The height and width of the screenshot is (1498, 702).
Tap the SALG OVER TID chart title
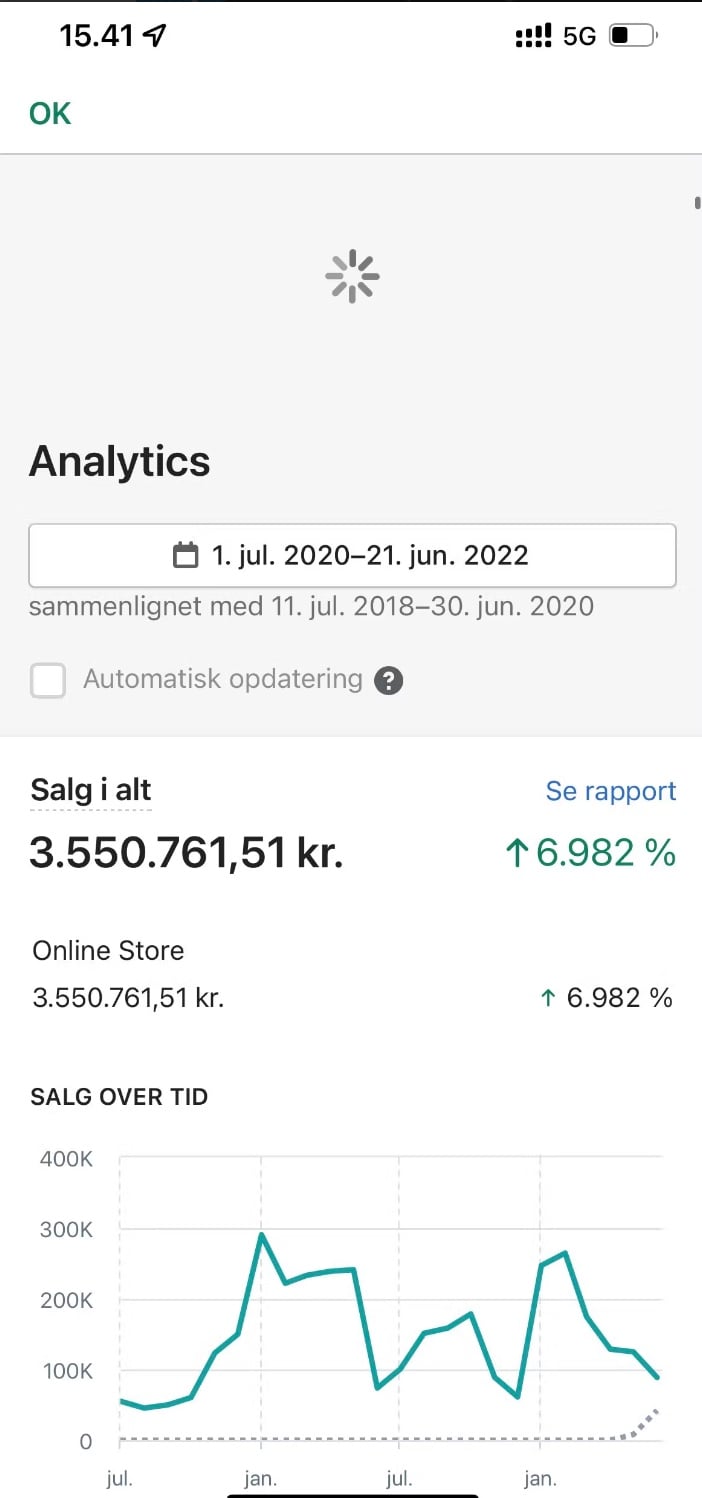tap(120, 1097)
